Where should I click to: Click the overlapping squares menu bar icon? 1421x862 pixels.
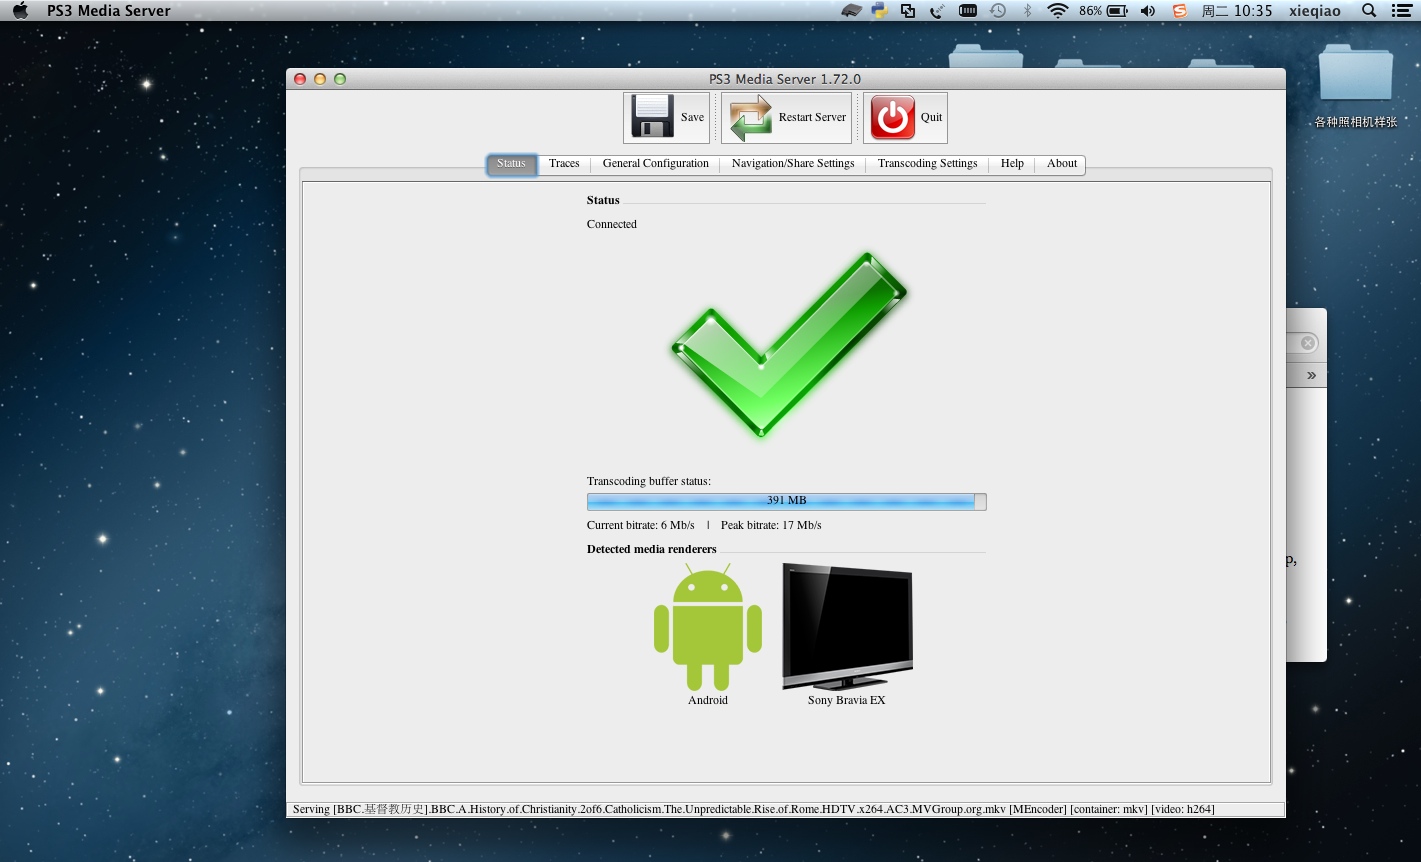[908, 11]
